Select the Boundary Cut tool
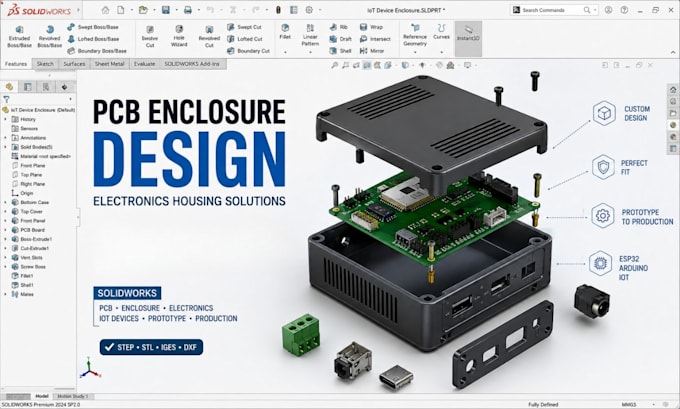Image resolution: width=680 pixels, height=409 pixels. [248, 51]
